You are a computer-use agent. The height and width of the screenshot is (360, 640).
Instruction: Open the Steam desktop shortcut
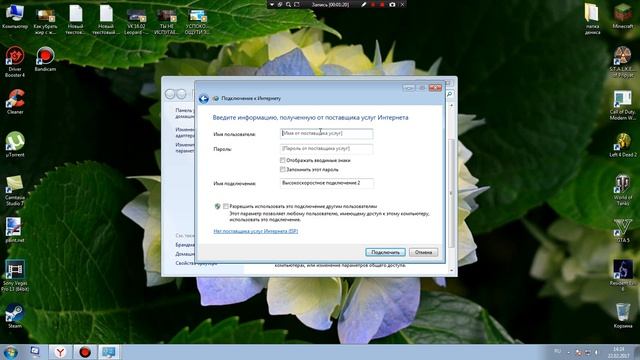tap(15, 316)
